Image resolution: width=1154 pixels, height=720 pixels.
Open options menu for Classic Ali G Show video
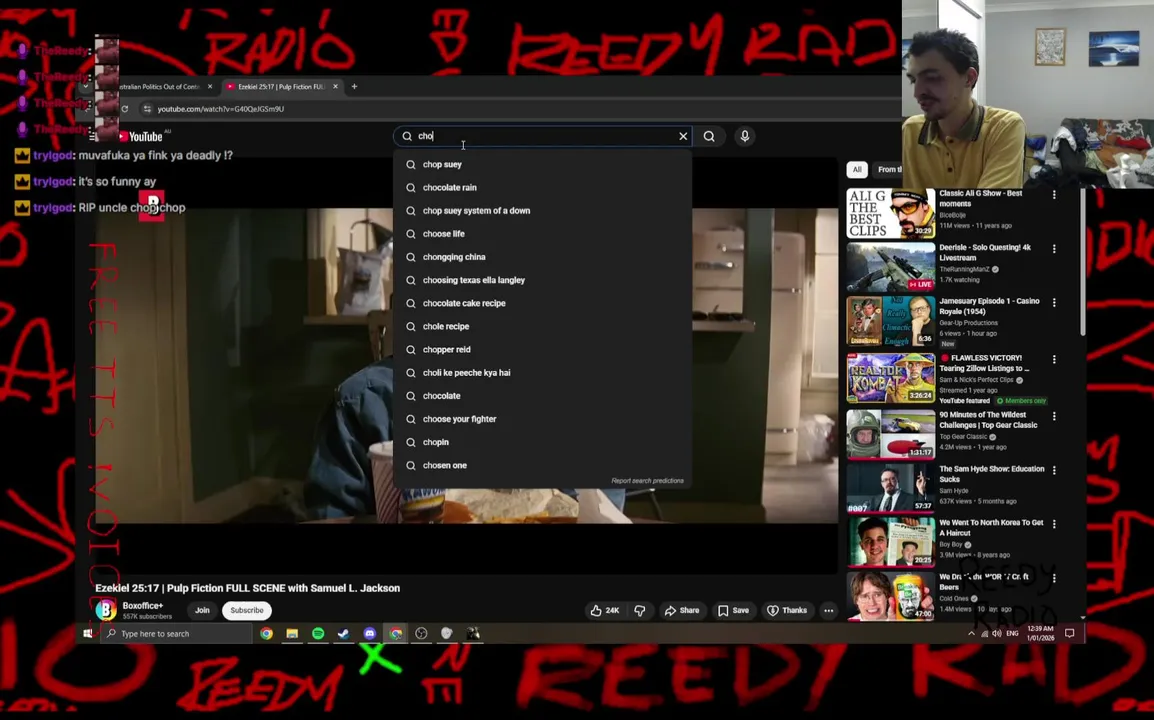click(1054, 195)
